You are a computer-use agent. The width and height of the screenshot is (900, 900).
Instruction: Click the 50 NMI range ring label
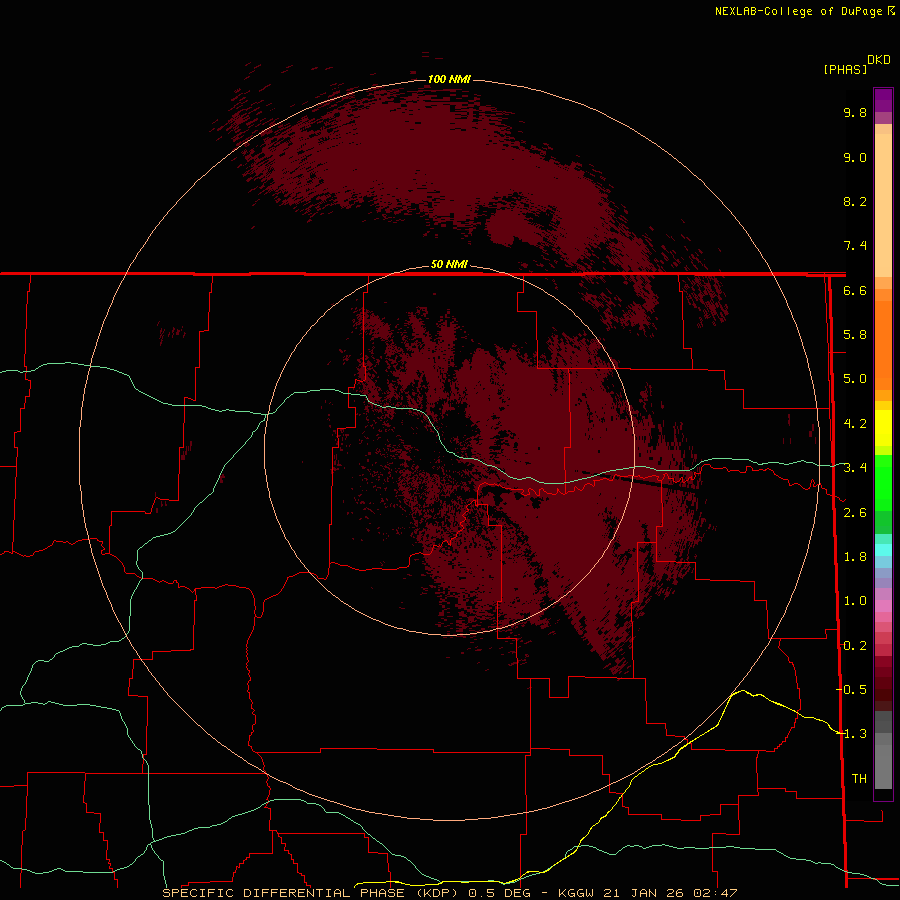point(449,265)
